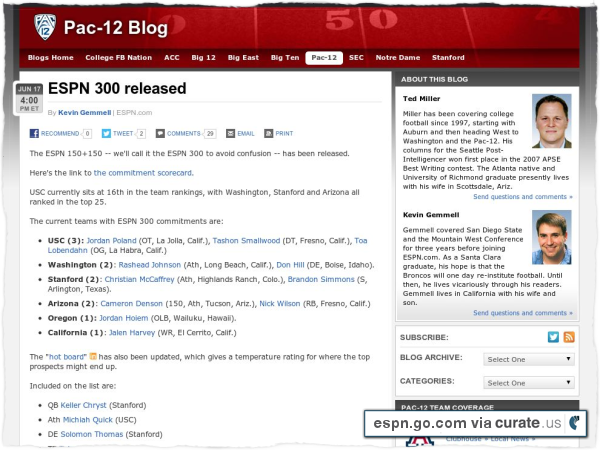The height and width of the screenshot is (450, 600).
Task: Click the Recommend text link
Action: (60, 133)
